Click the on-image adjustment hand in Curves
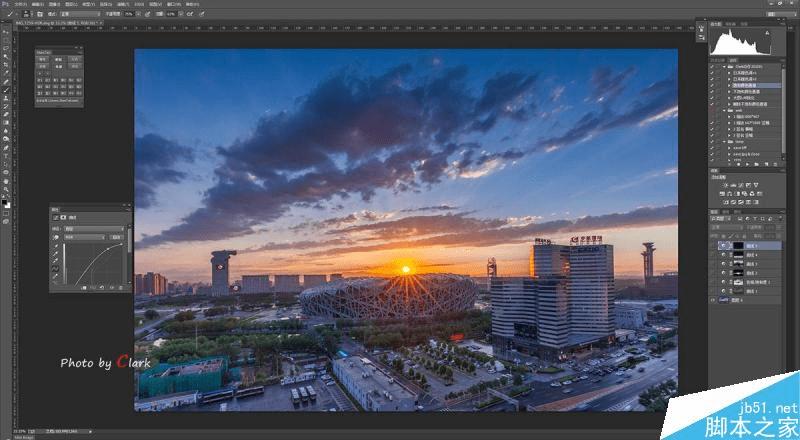800x440 pixels. (56, 237)
